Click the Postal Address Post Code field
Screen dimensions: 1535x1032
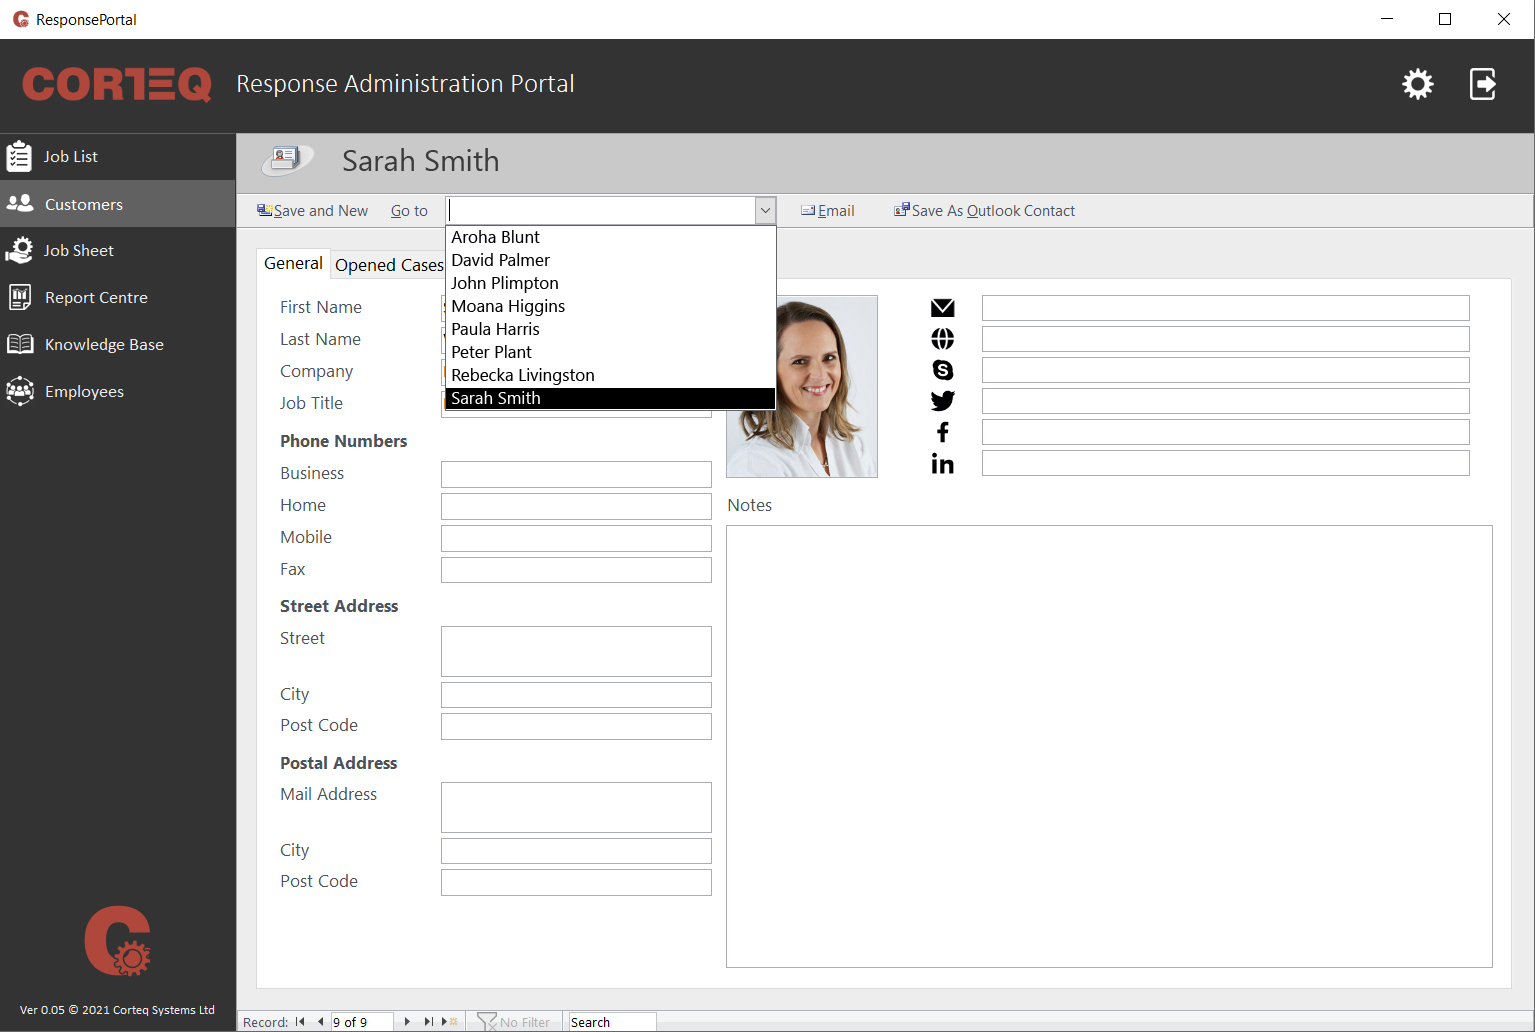576,882
